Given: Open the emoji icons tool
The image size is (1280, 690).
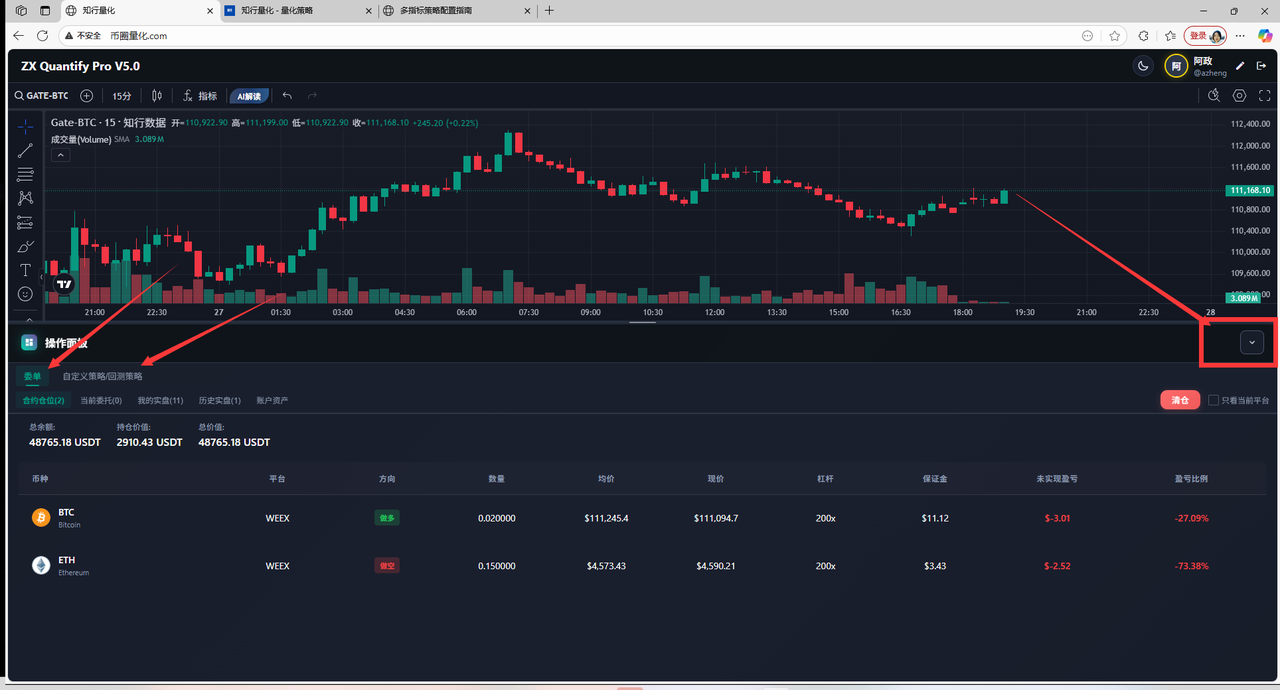Looking at the screenshot, I should pyautogui.click(x=25, y=294).
